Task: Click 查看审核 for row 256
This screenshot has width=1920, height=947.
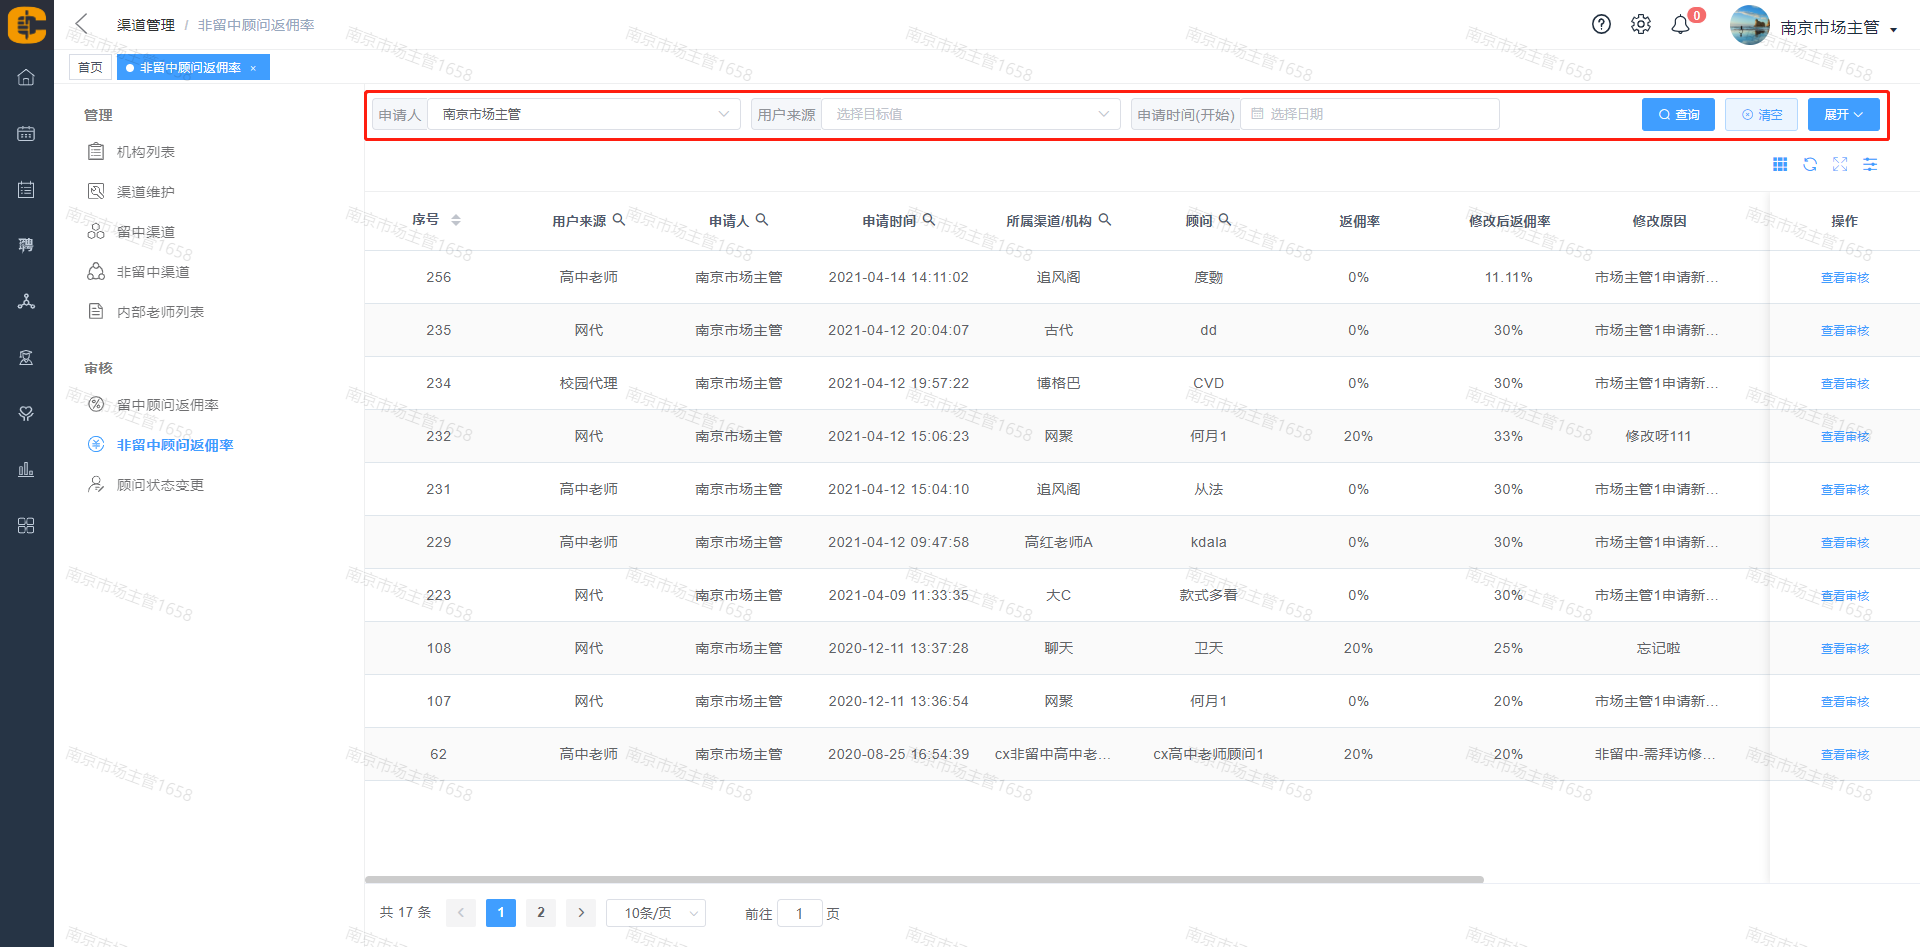Action: pos(1845,278)
